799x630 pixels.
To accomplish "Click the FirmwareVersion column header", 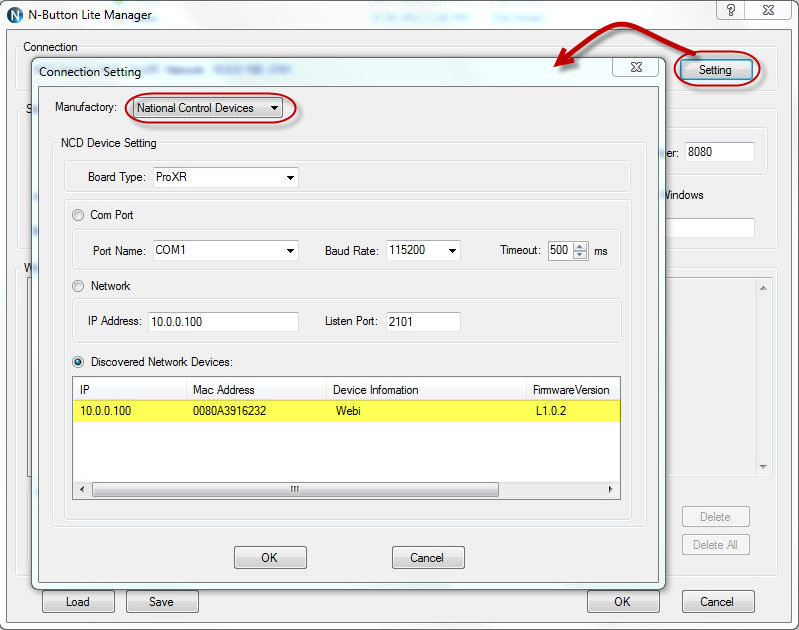I will point(573,390).
